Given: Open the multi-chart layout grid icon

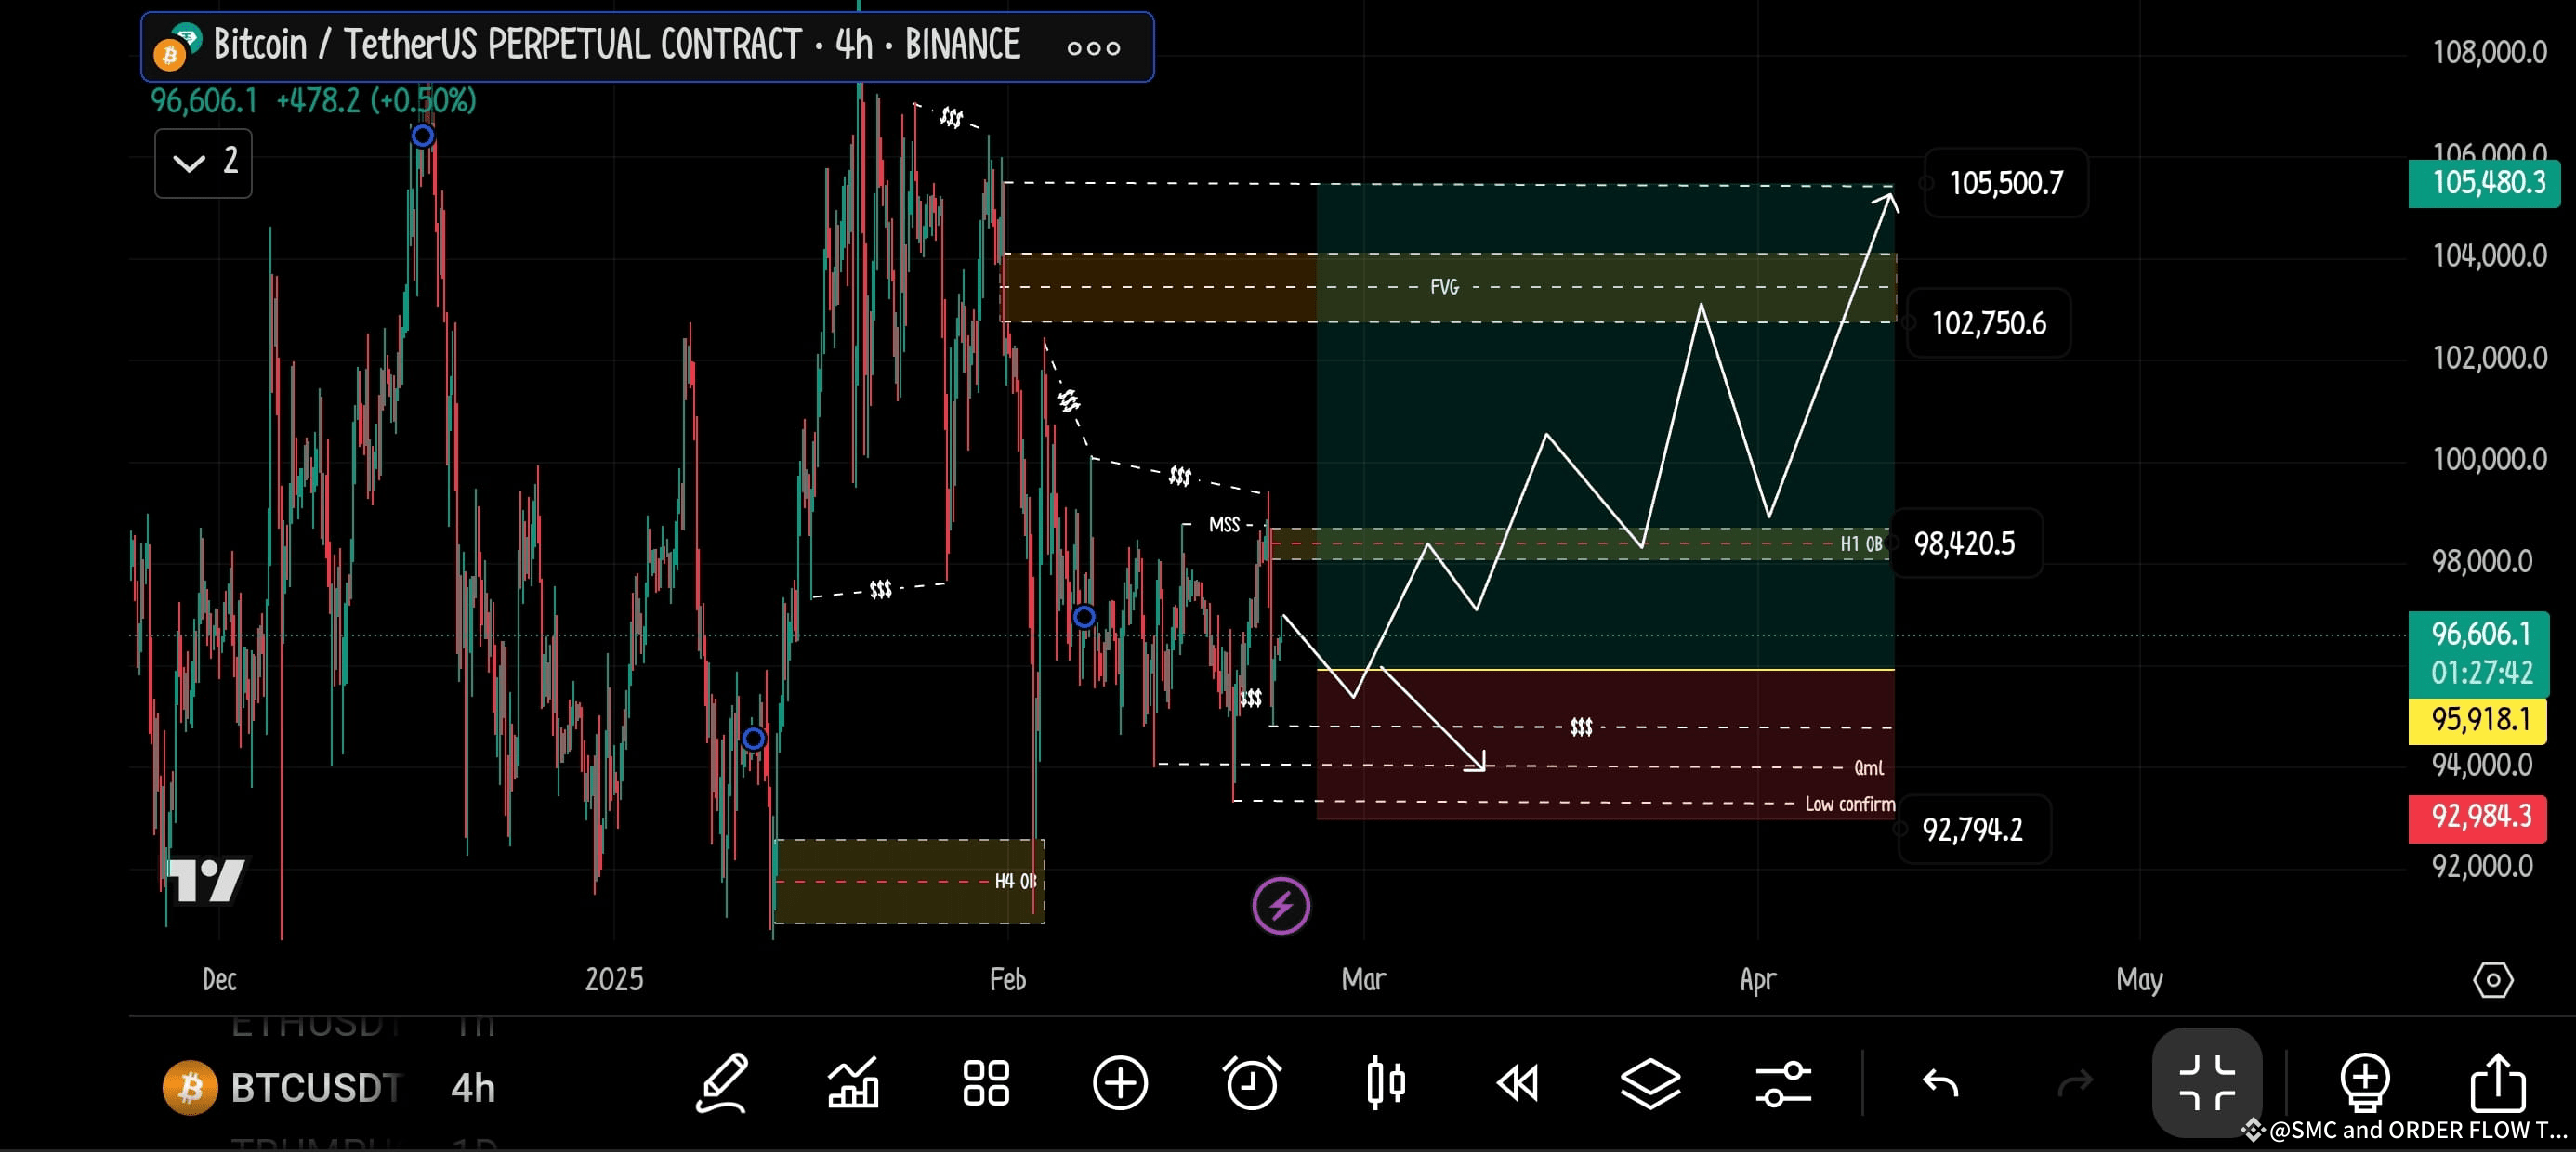Looking at the screenshot, I should [985, 1084].
